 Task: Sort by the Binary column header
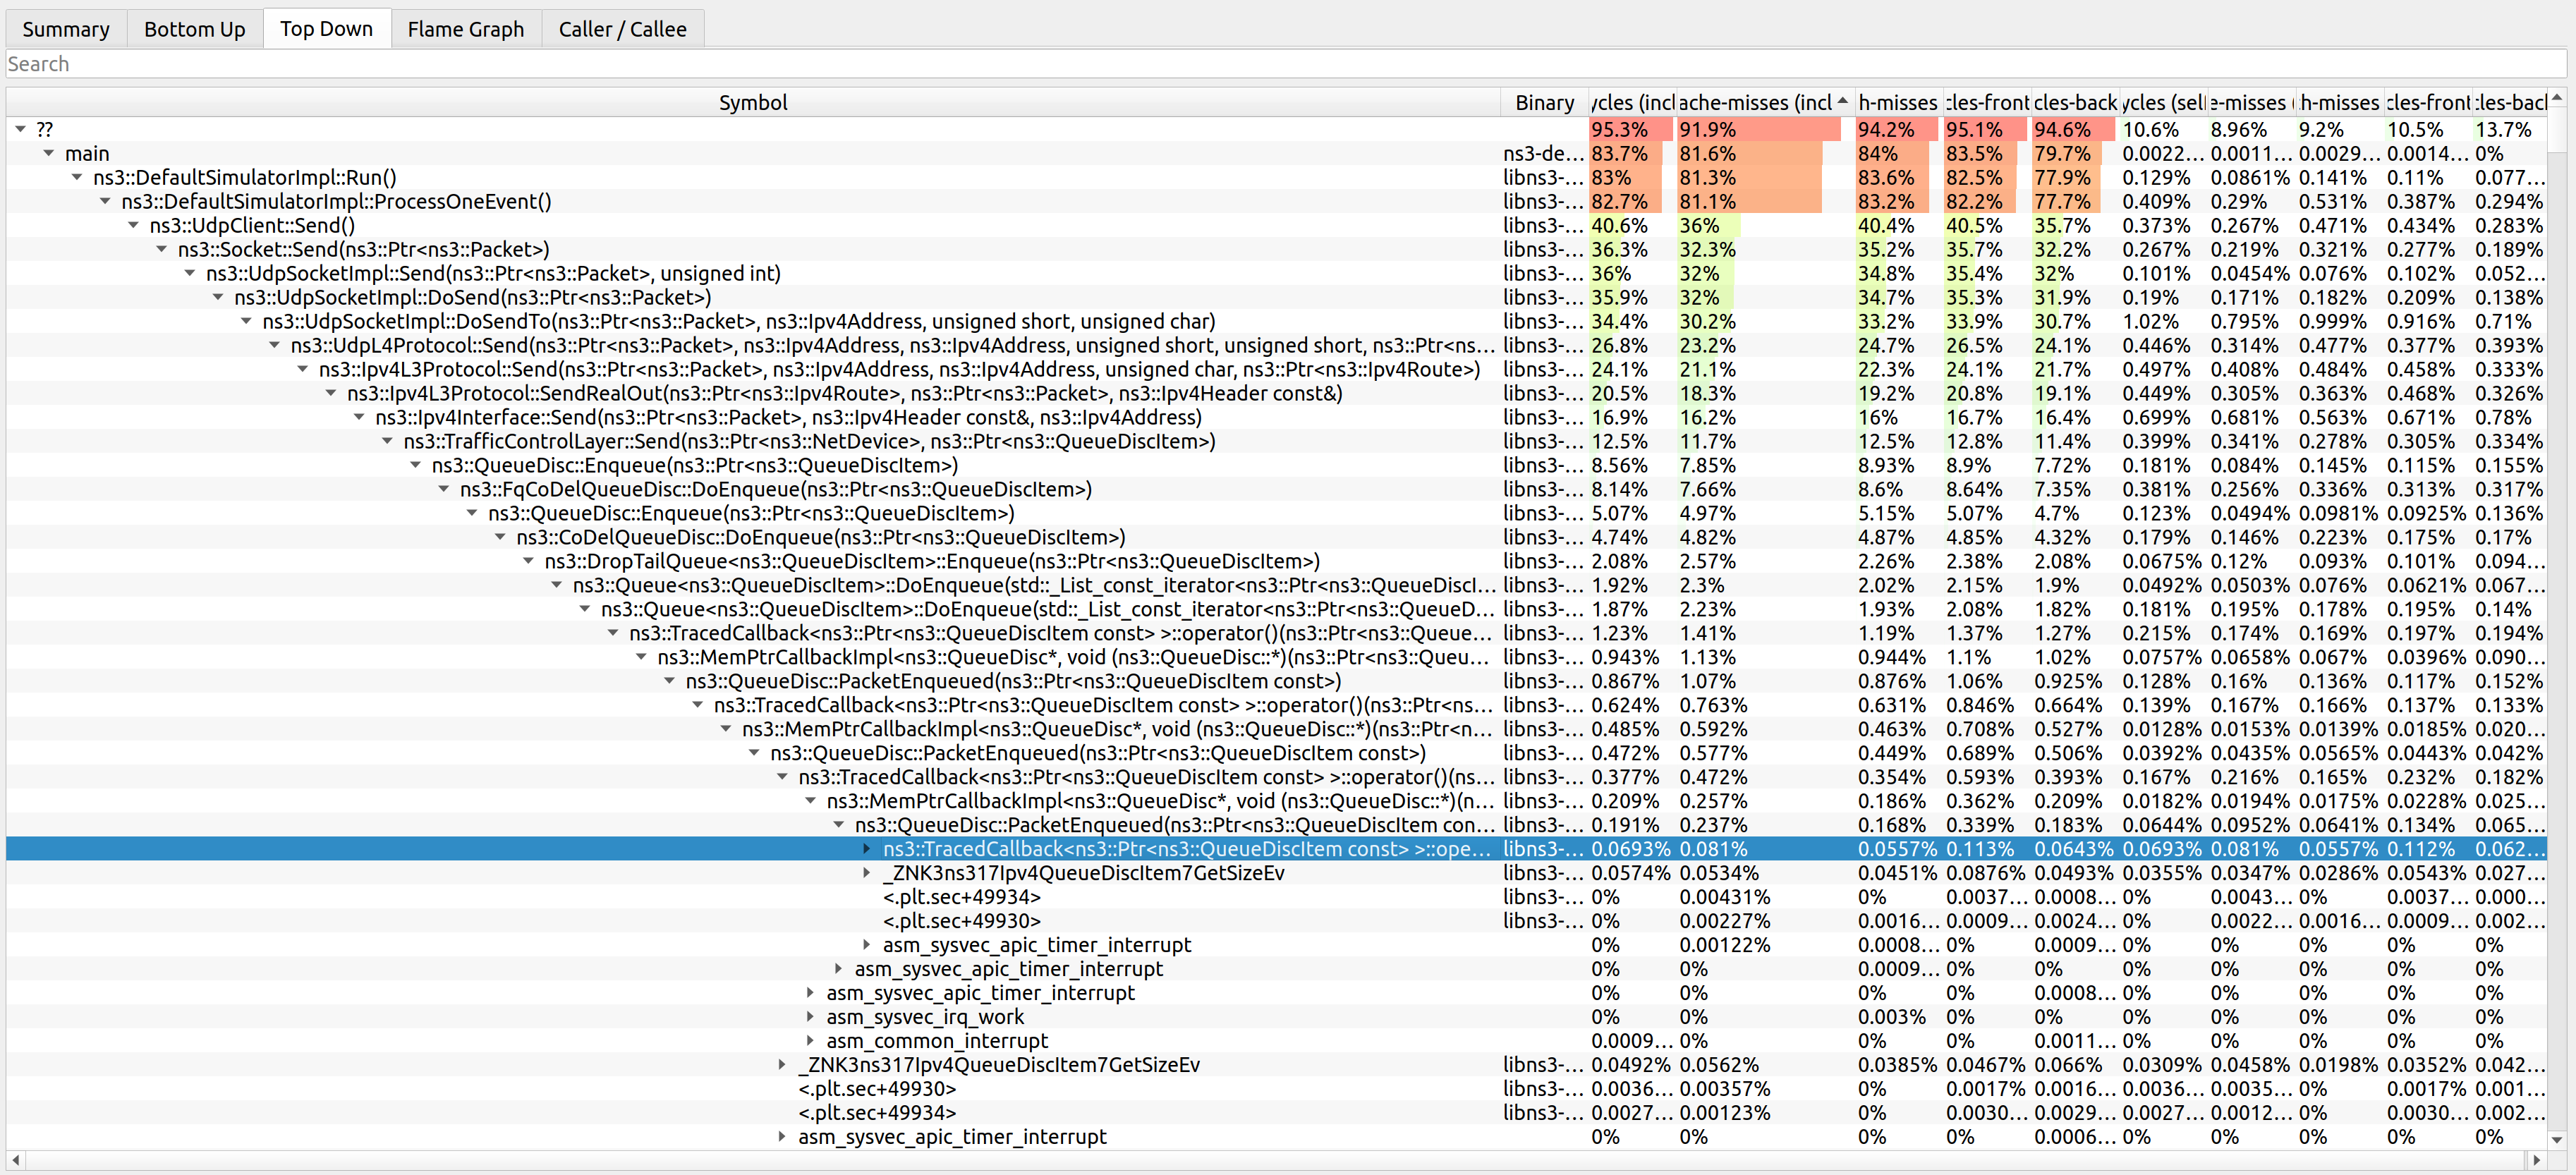click(x=1543, y=102)
